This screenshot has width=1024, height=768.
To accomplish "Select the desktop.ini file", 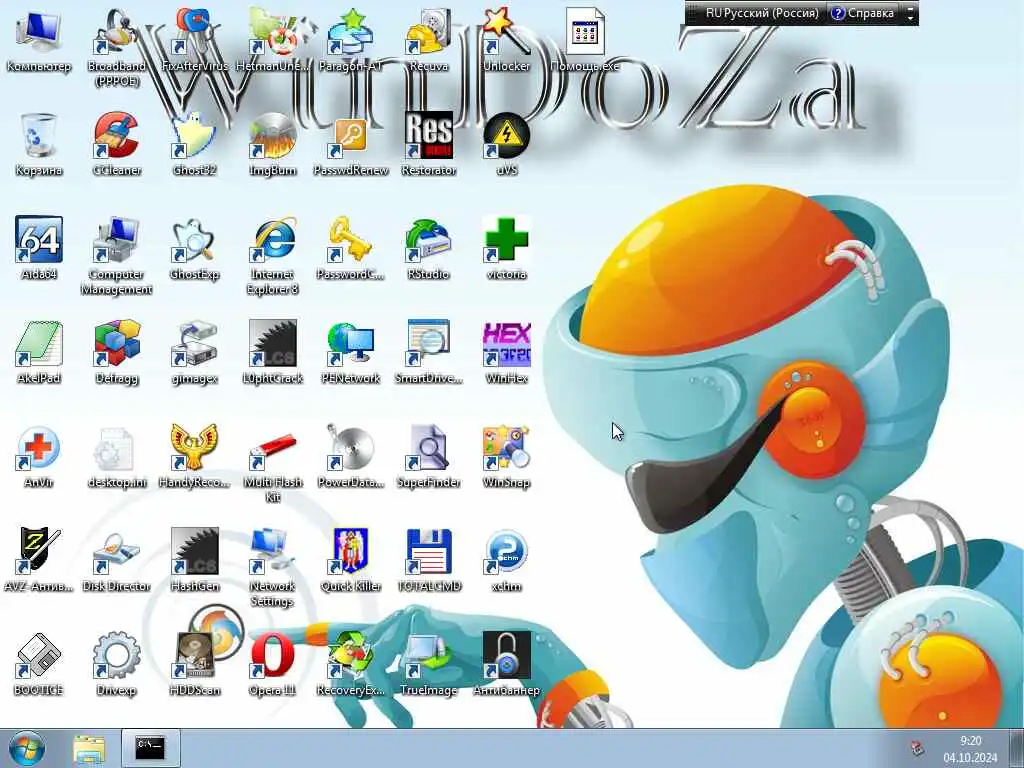I will (x=116, y=456).
